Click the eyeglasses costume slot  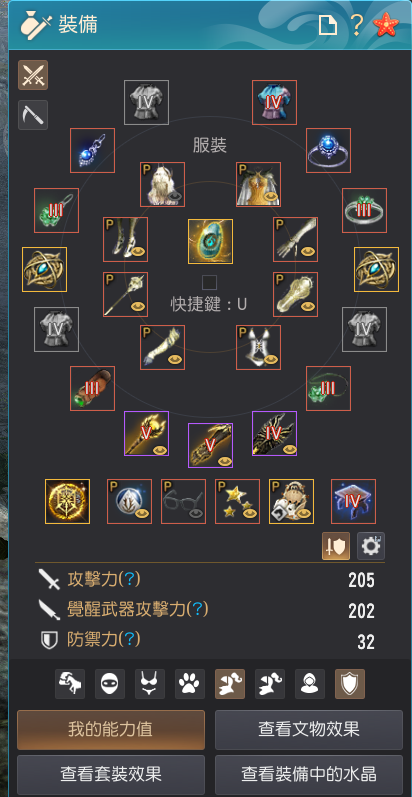tap(183, 501)
